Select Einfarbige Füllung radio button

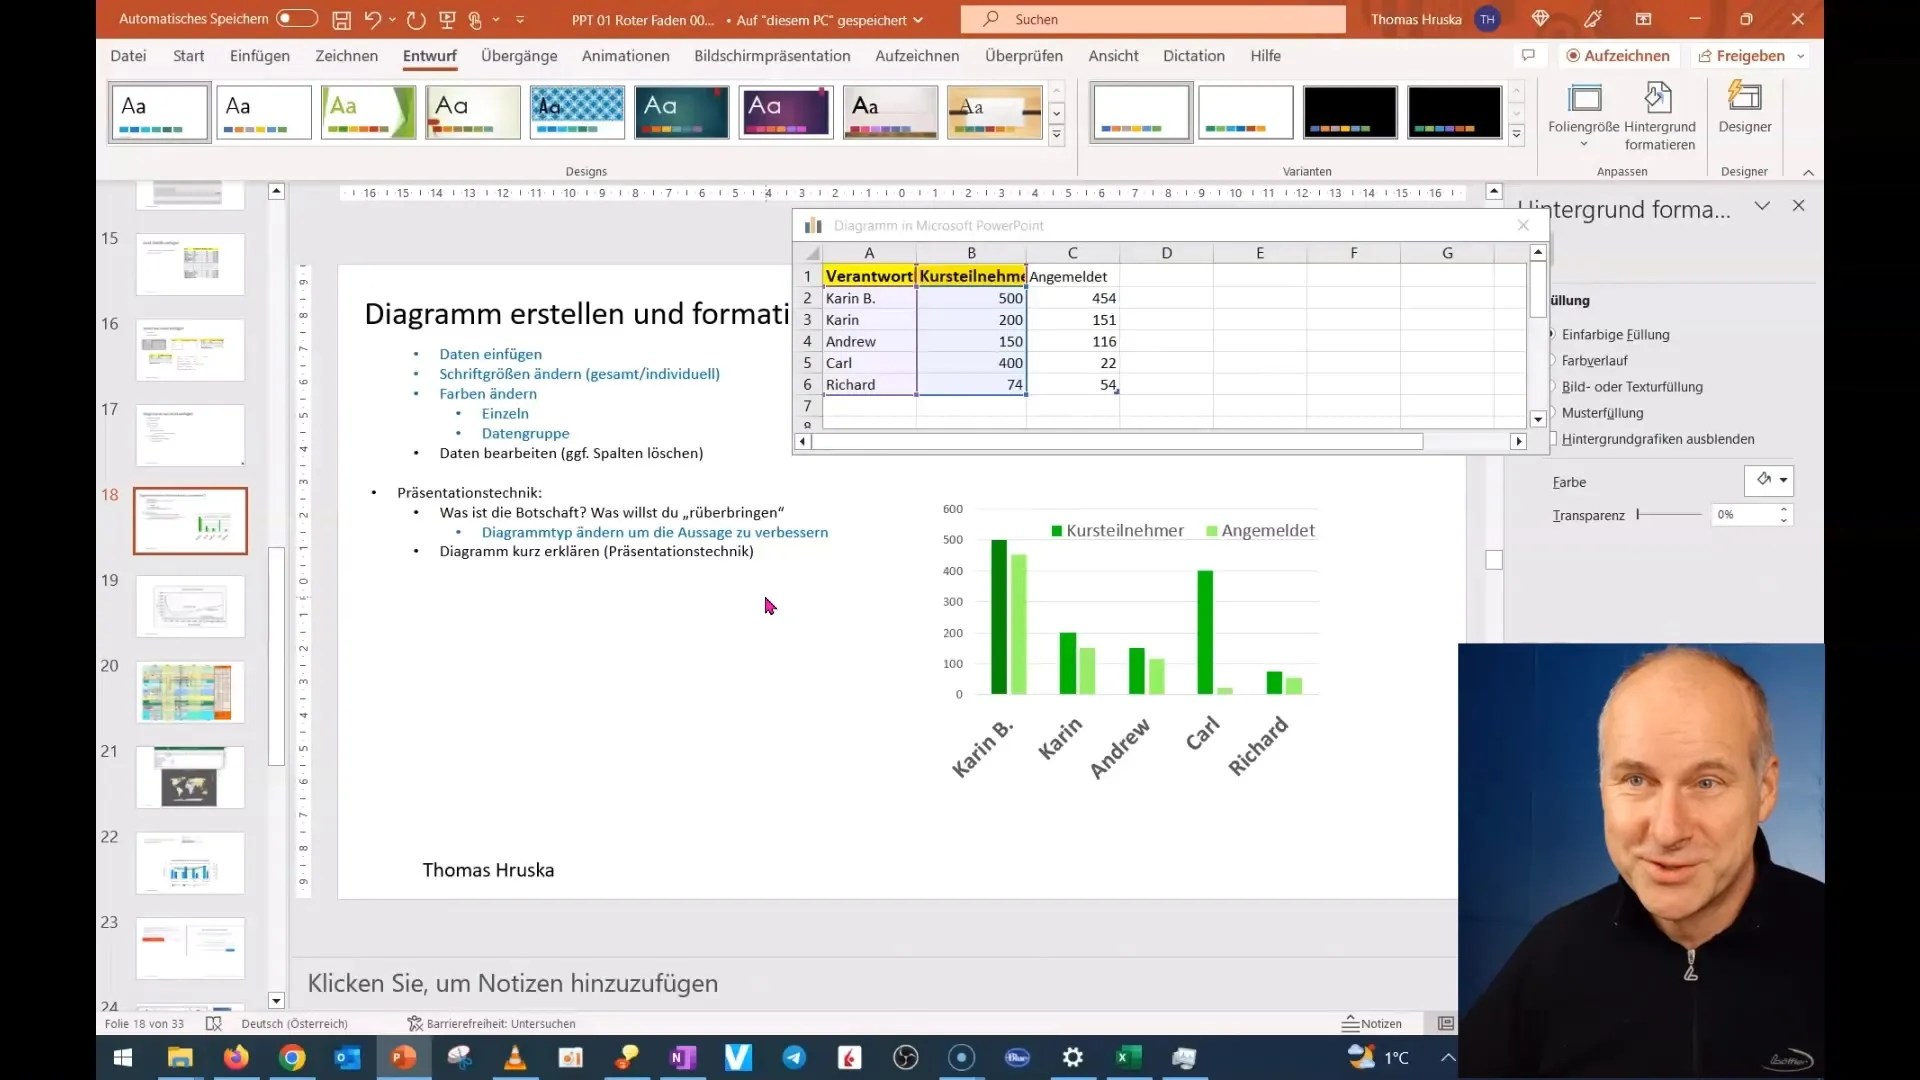tap(1552, 334)
